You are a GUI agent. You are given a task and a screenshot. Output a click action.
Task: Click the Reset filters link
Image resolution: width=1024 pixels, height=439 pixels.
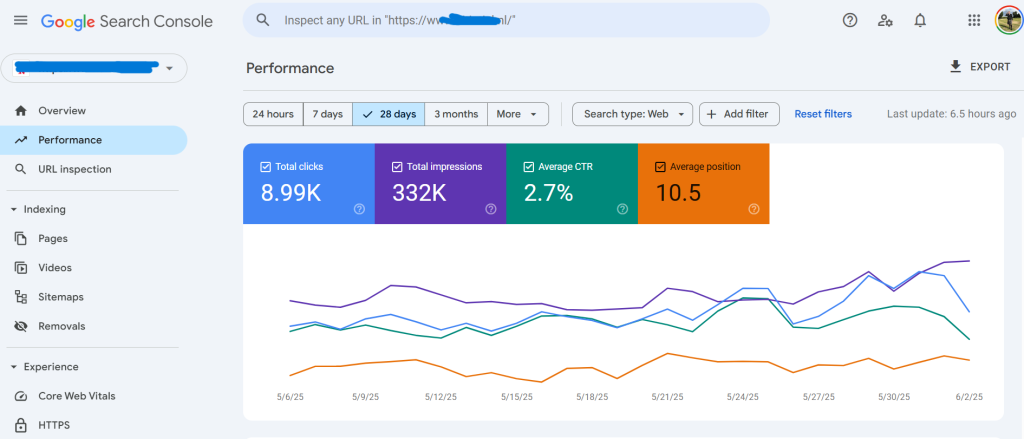click(823, 114)
